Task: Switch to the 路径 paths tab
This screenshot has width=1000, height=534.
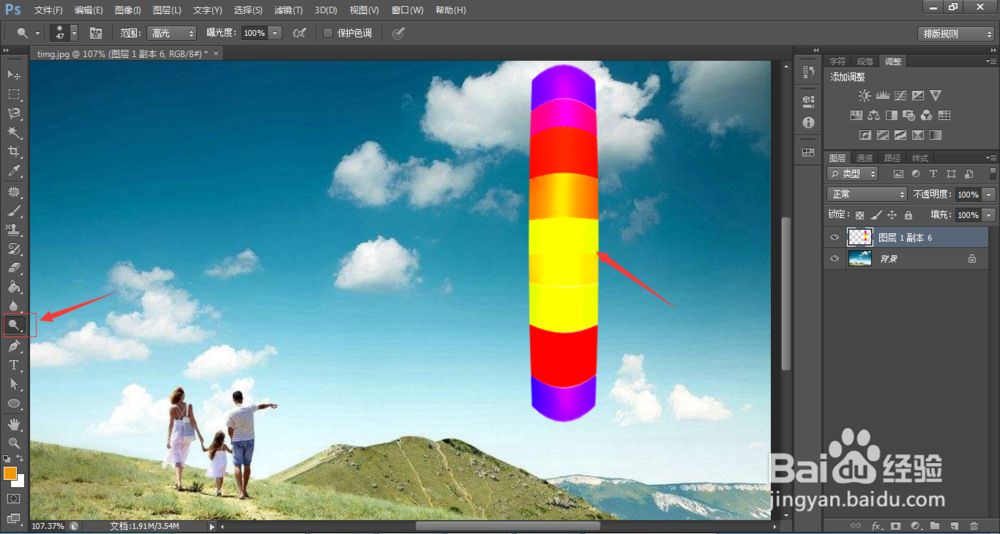Action: pyautogui.click(x=892, y=158)
